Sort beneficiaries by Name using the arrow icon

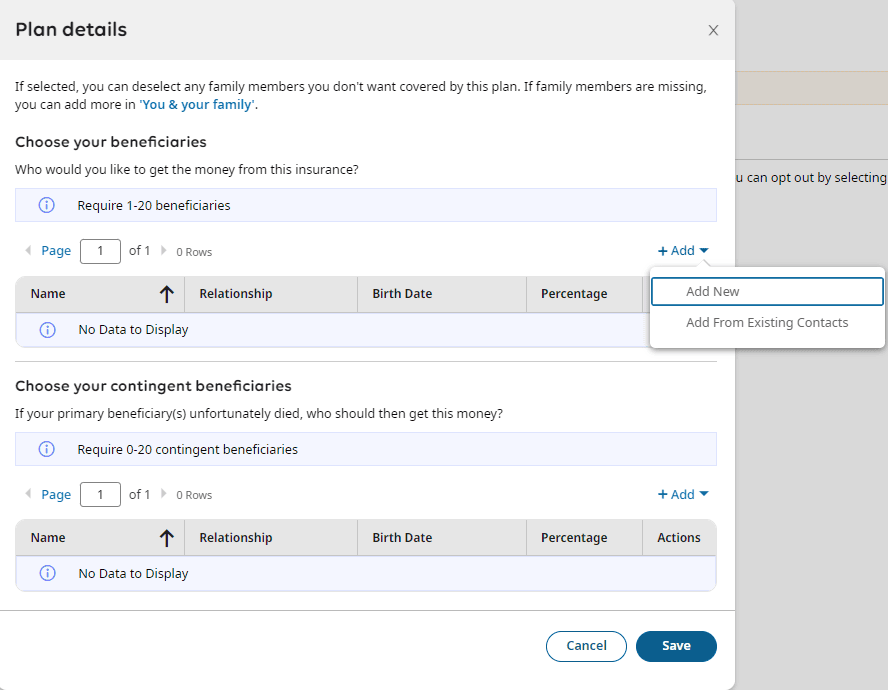[166, 294]
